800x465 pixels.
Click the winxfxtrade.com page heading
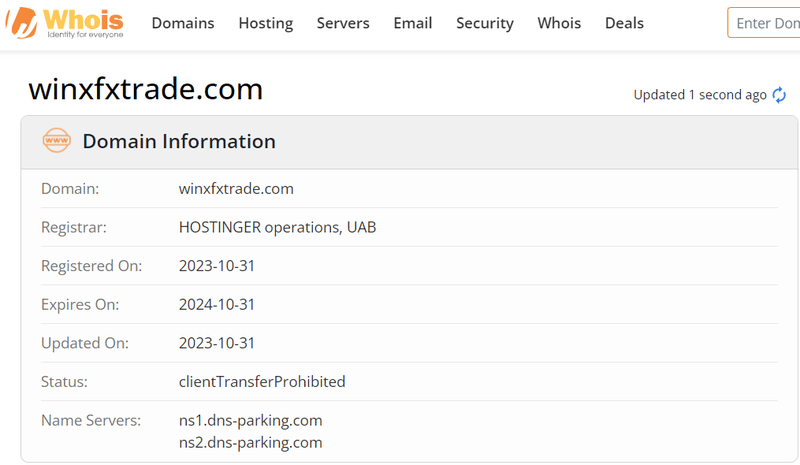(145, 89)
